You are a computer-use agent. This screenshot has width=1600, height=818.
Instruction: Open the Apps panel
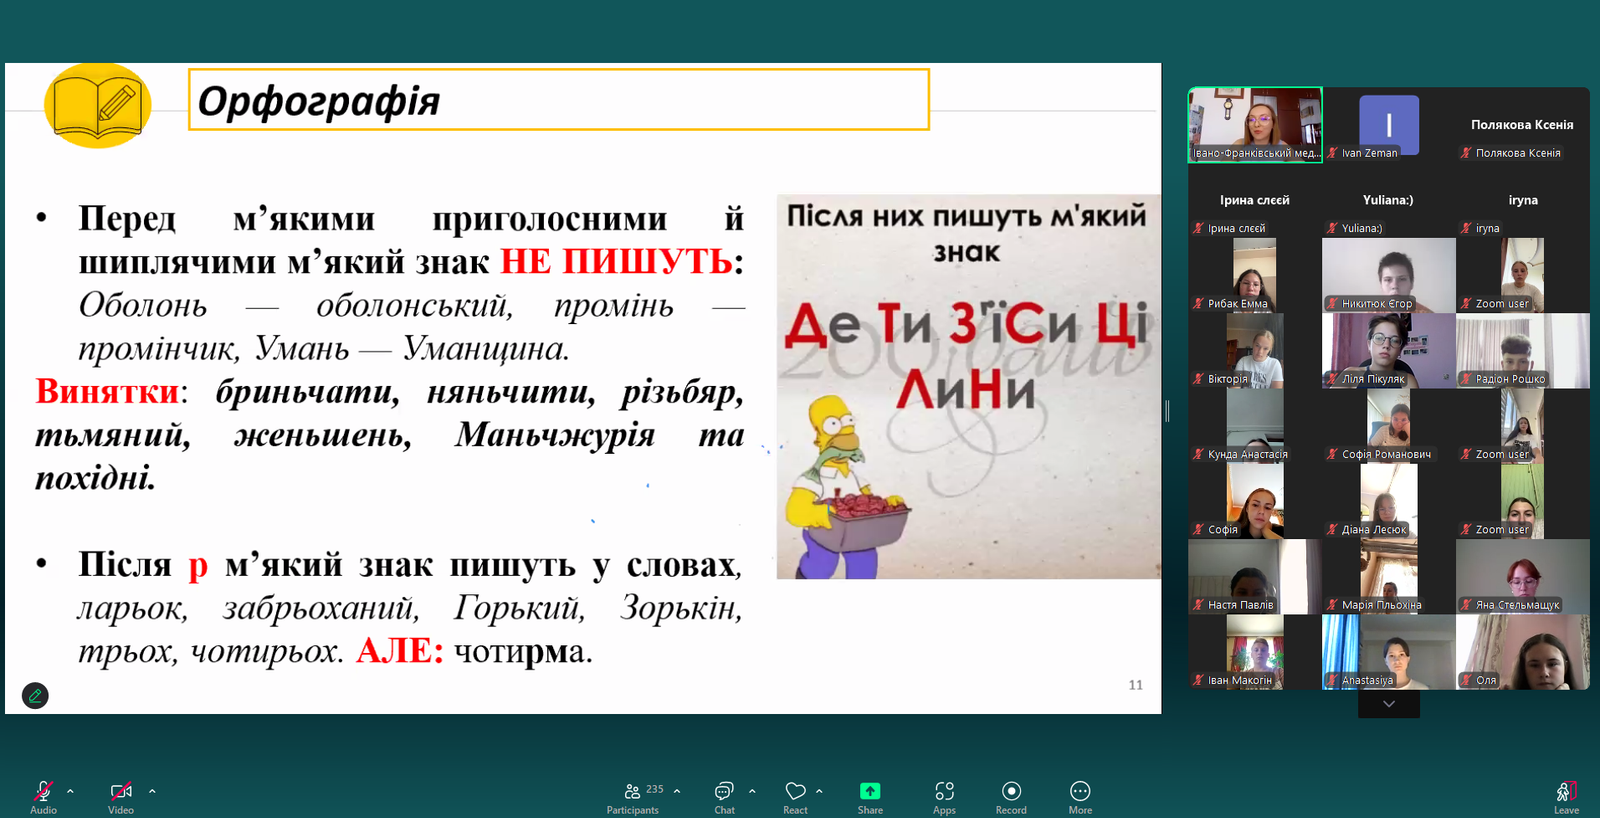[x=945, y=797]
